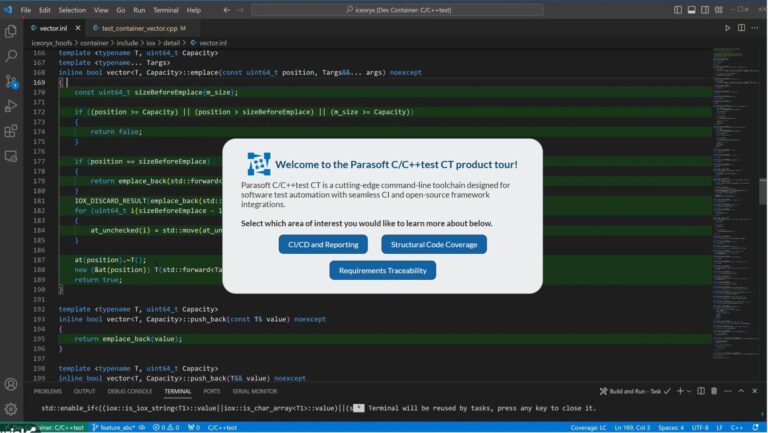768x433 pixels.
Task: Click the iceoryx_hoofs breadcrumb
Action: click(51, 43)
